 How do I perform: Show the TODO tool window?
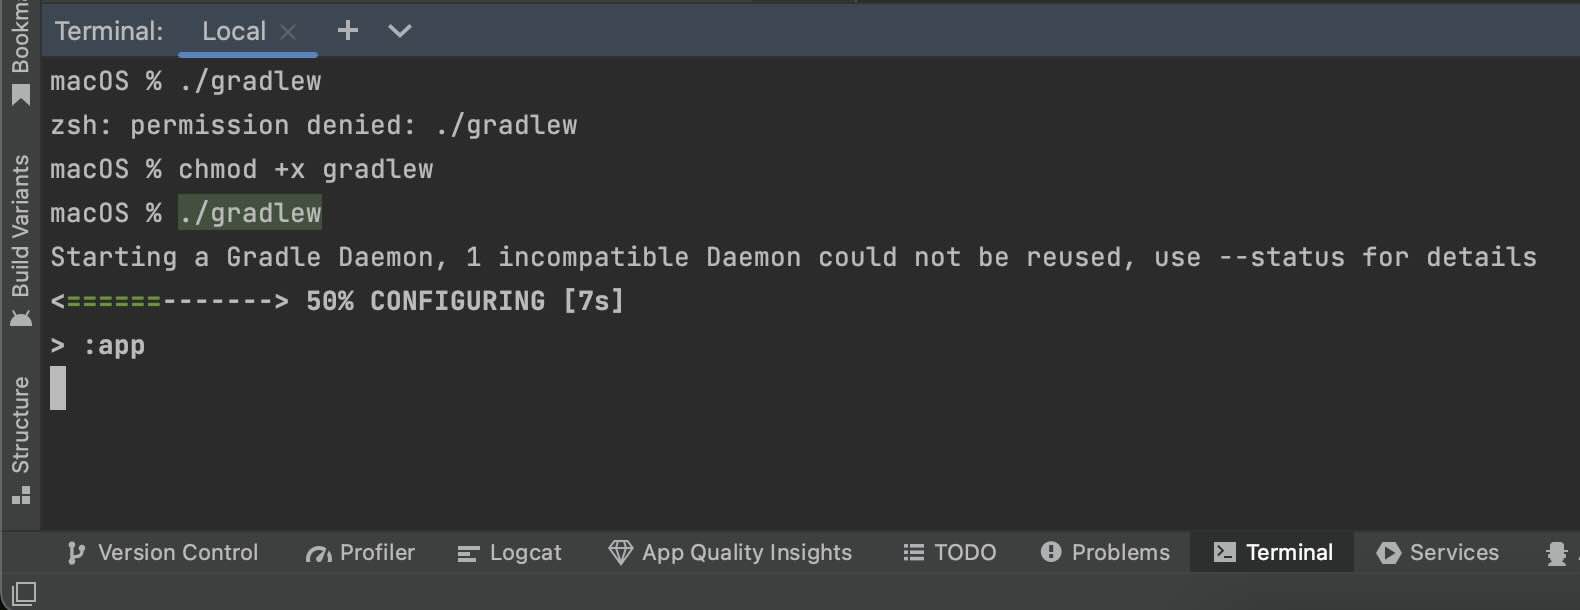click(x=948, y=552)
